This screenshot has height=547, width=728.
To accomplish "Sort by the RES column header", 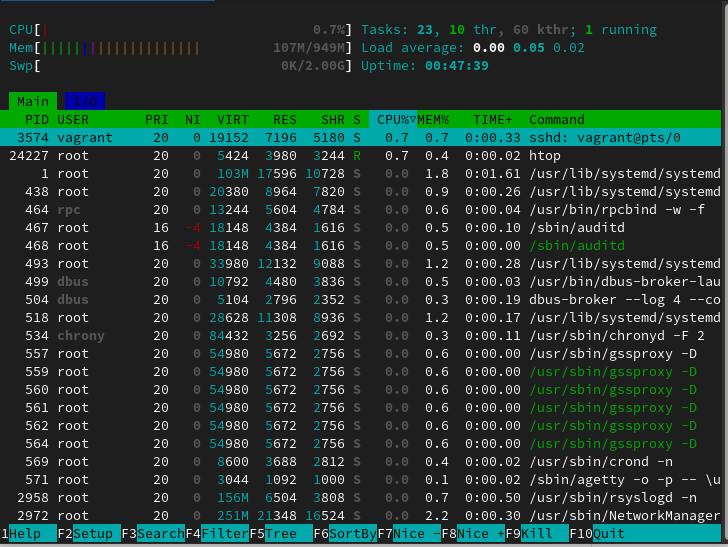I will pos(285,119).
